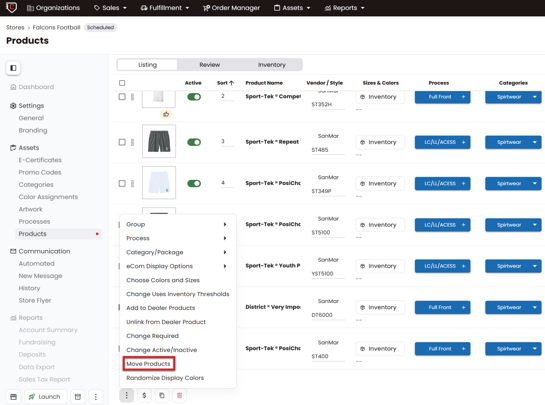Open Color Assignments in the sidebar
This screenshot has height=405, width=545.
[48, 197]
